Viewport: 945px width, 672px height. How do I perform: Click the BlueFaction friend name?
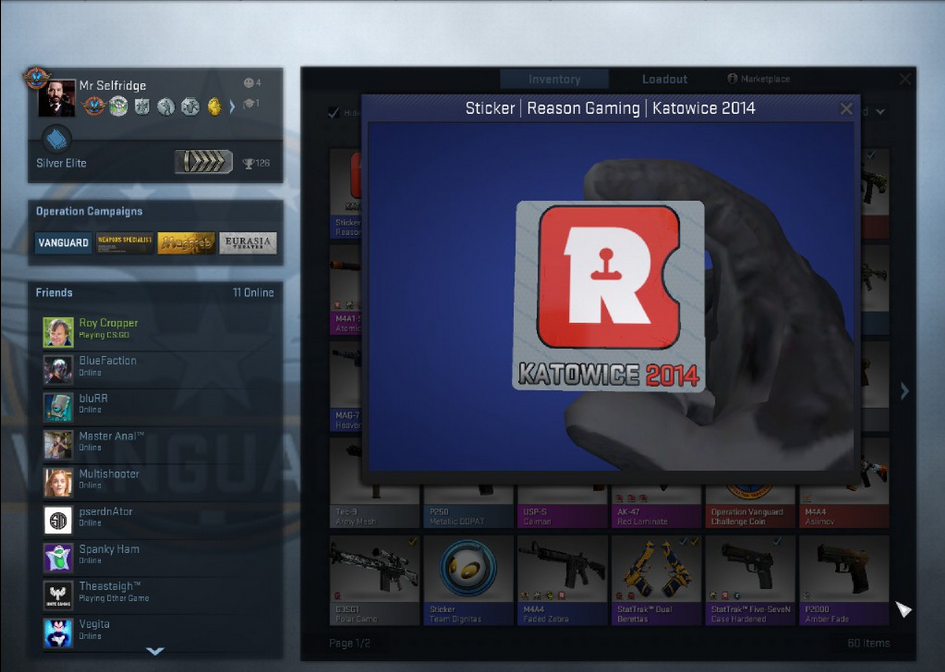click(108, 360)
